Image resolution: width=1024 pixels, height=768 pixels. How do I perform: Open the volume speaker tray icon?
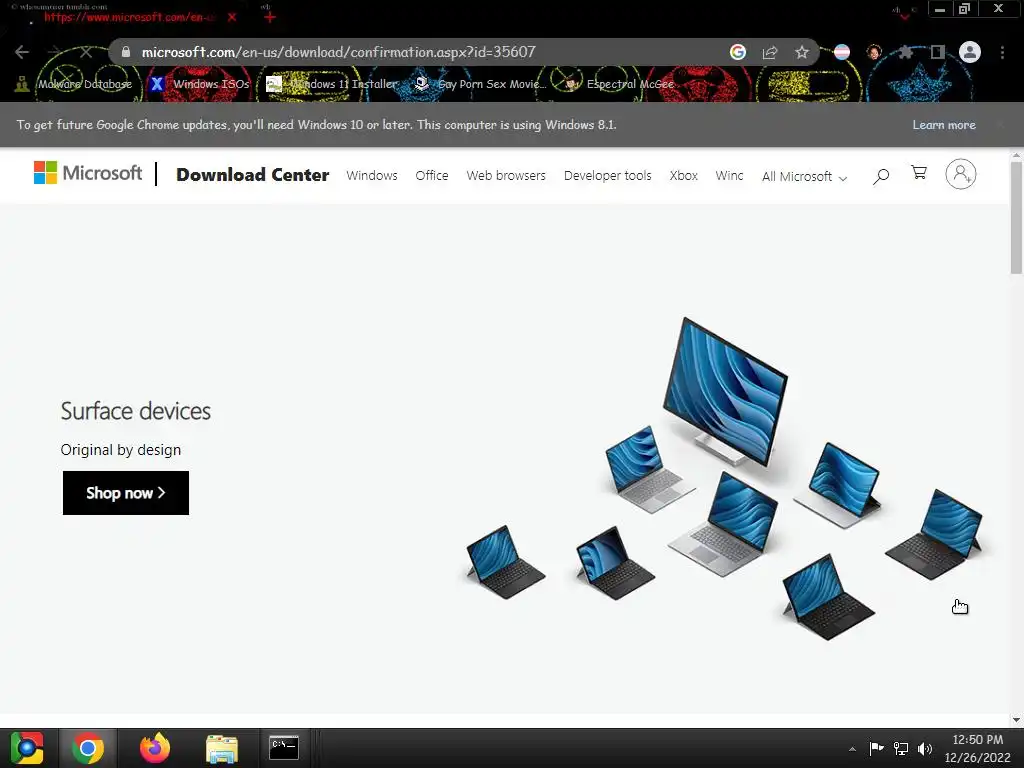click(925, 748)
